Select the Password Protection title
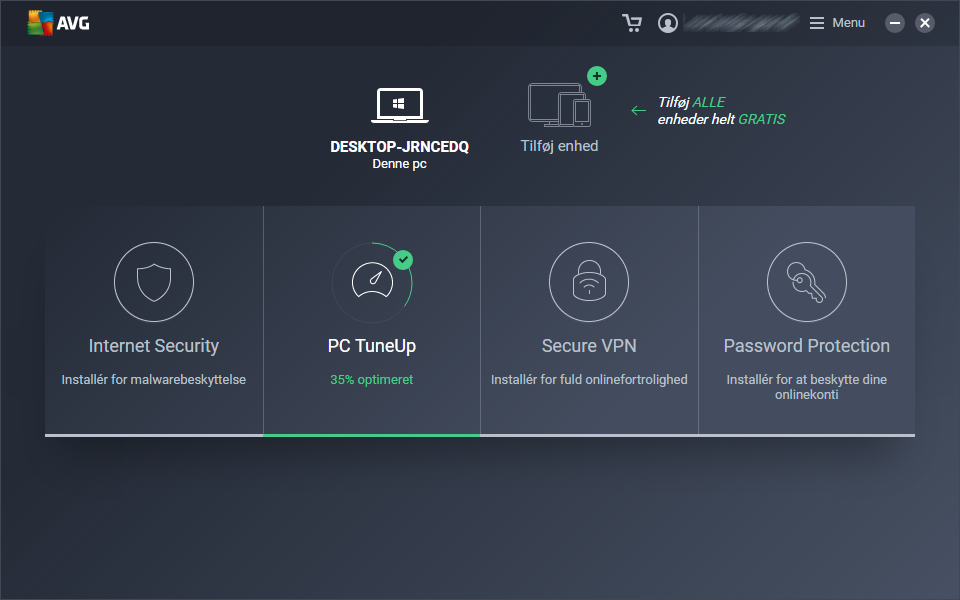Screen dimensions: 960x600 (807, 346)
